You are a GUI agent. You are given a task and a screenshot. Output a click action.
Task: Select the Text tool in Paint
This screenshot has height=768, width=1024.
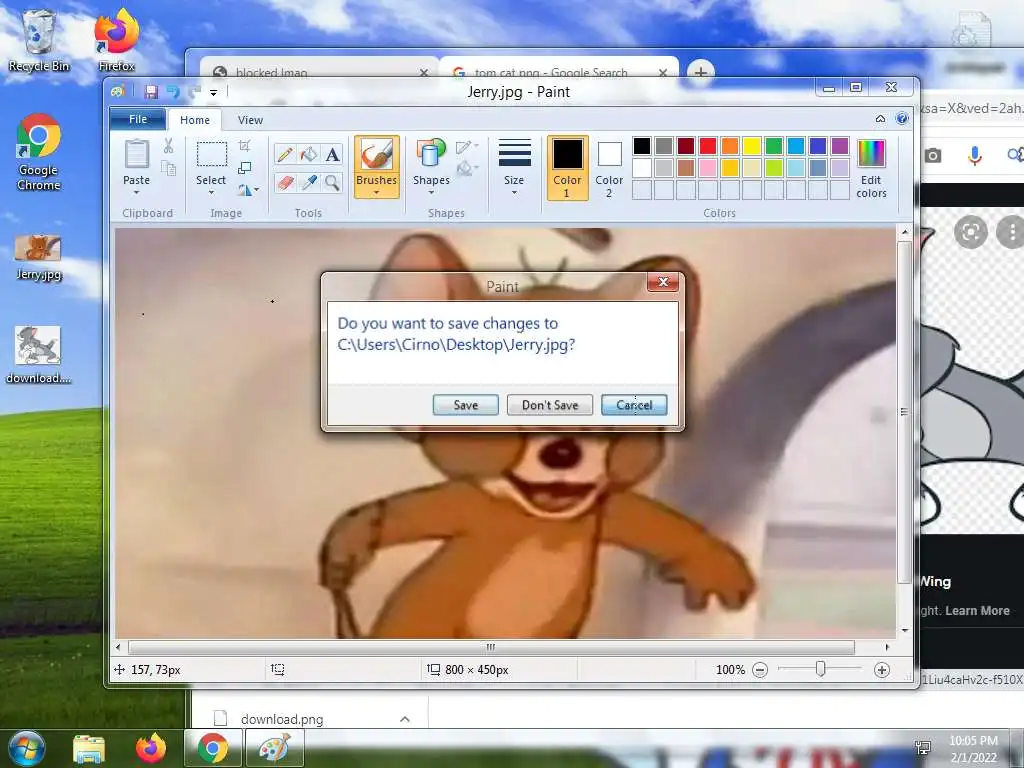[x=332, y=155]
